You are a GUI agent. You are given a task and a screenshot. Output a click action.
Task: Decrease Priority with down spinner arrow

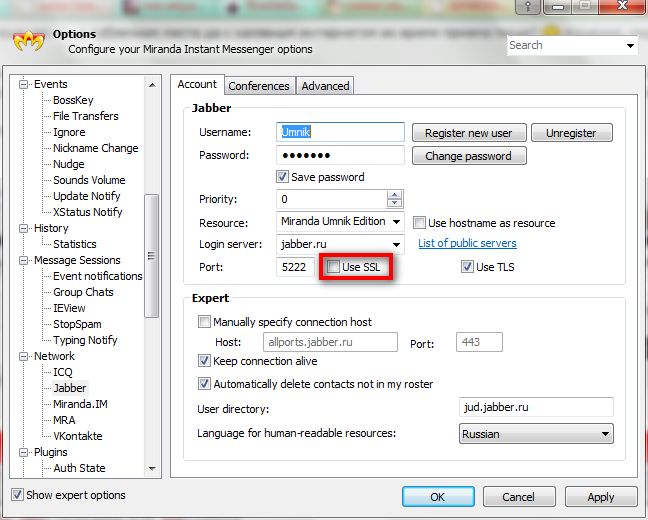click(395, 203)
